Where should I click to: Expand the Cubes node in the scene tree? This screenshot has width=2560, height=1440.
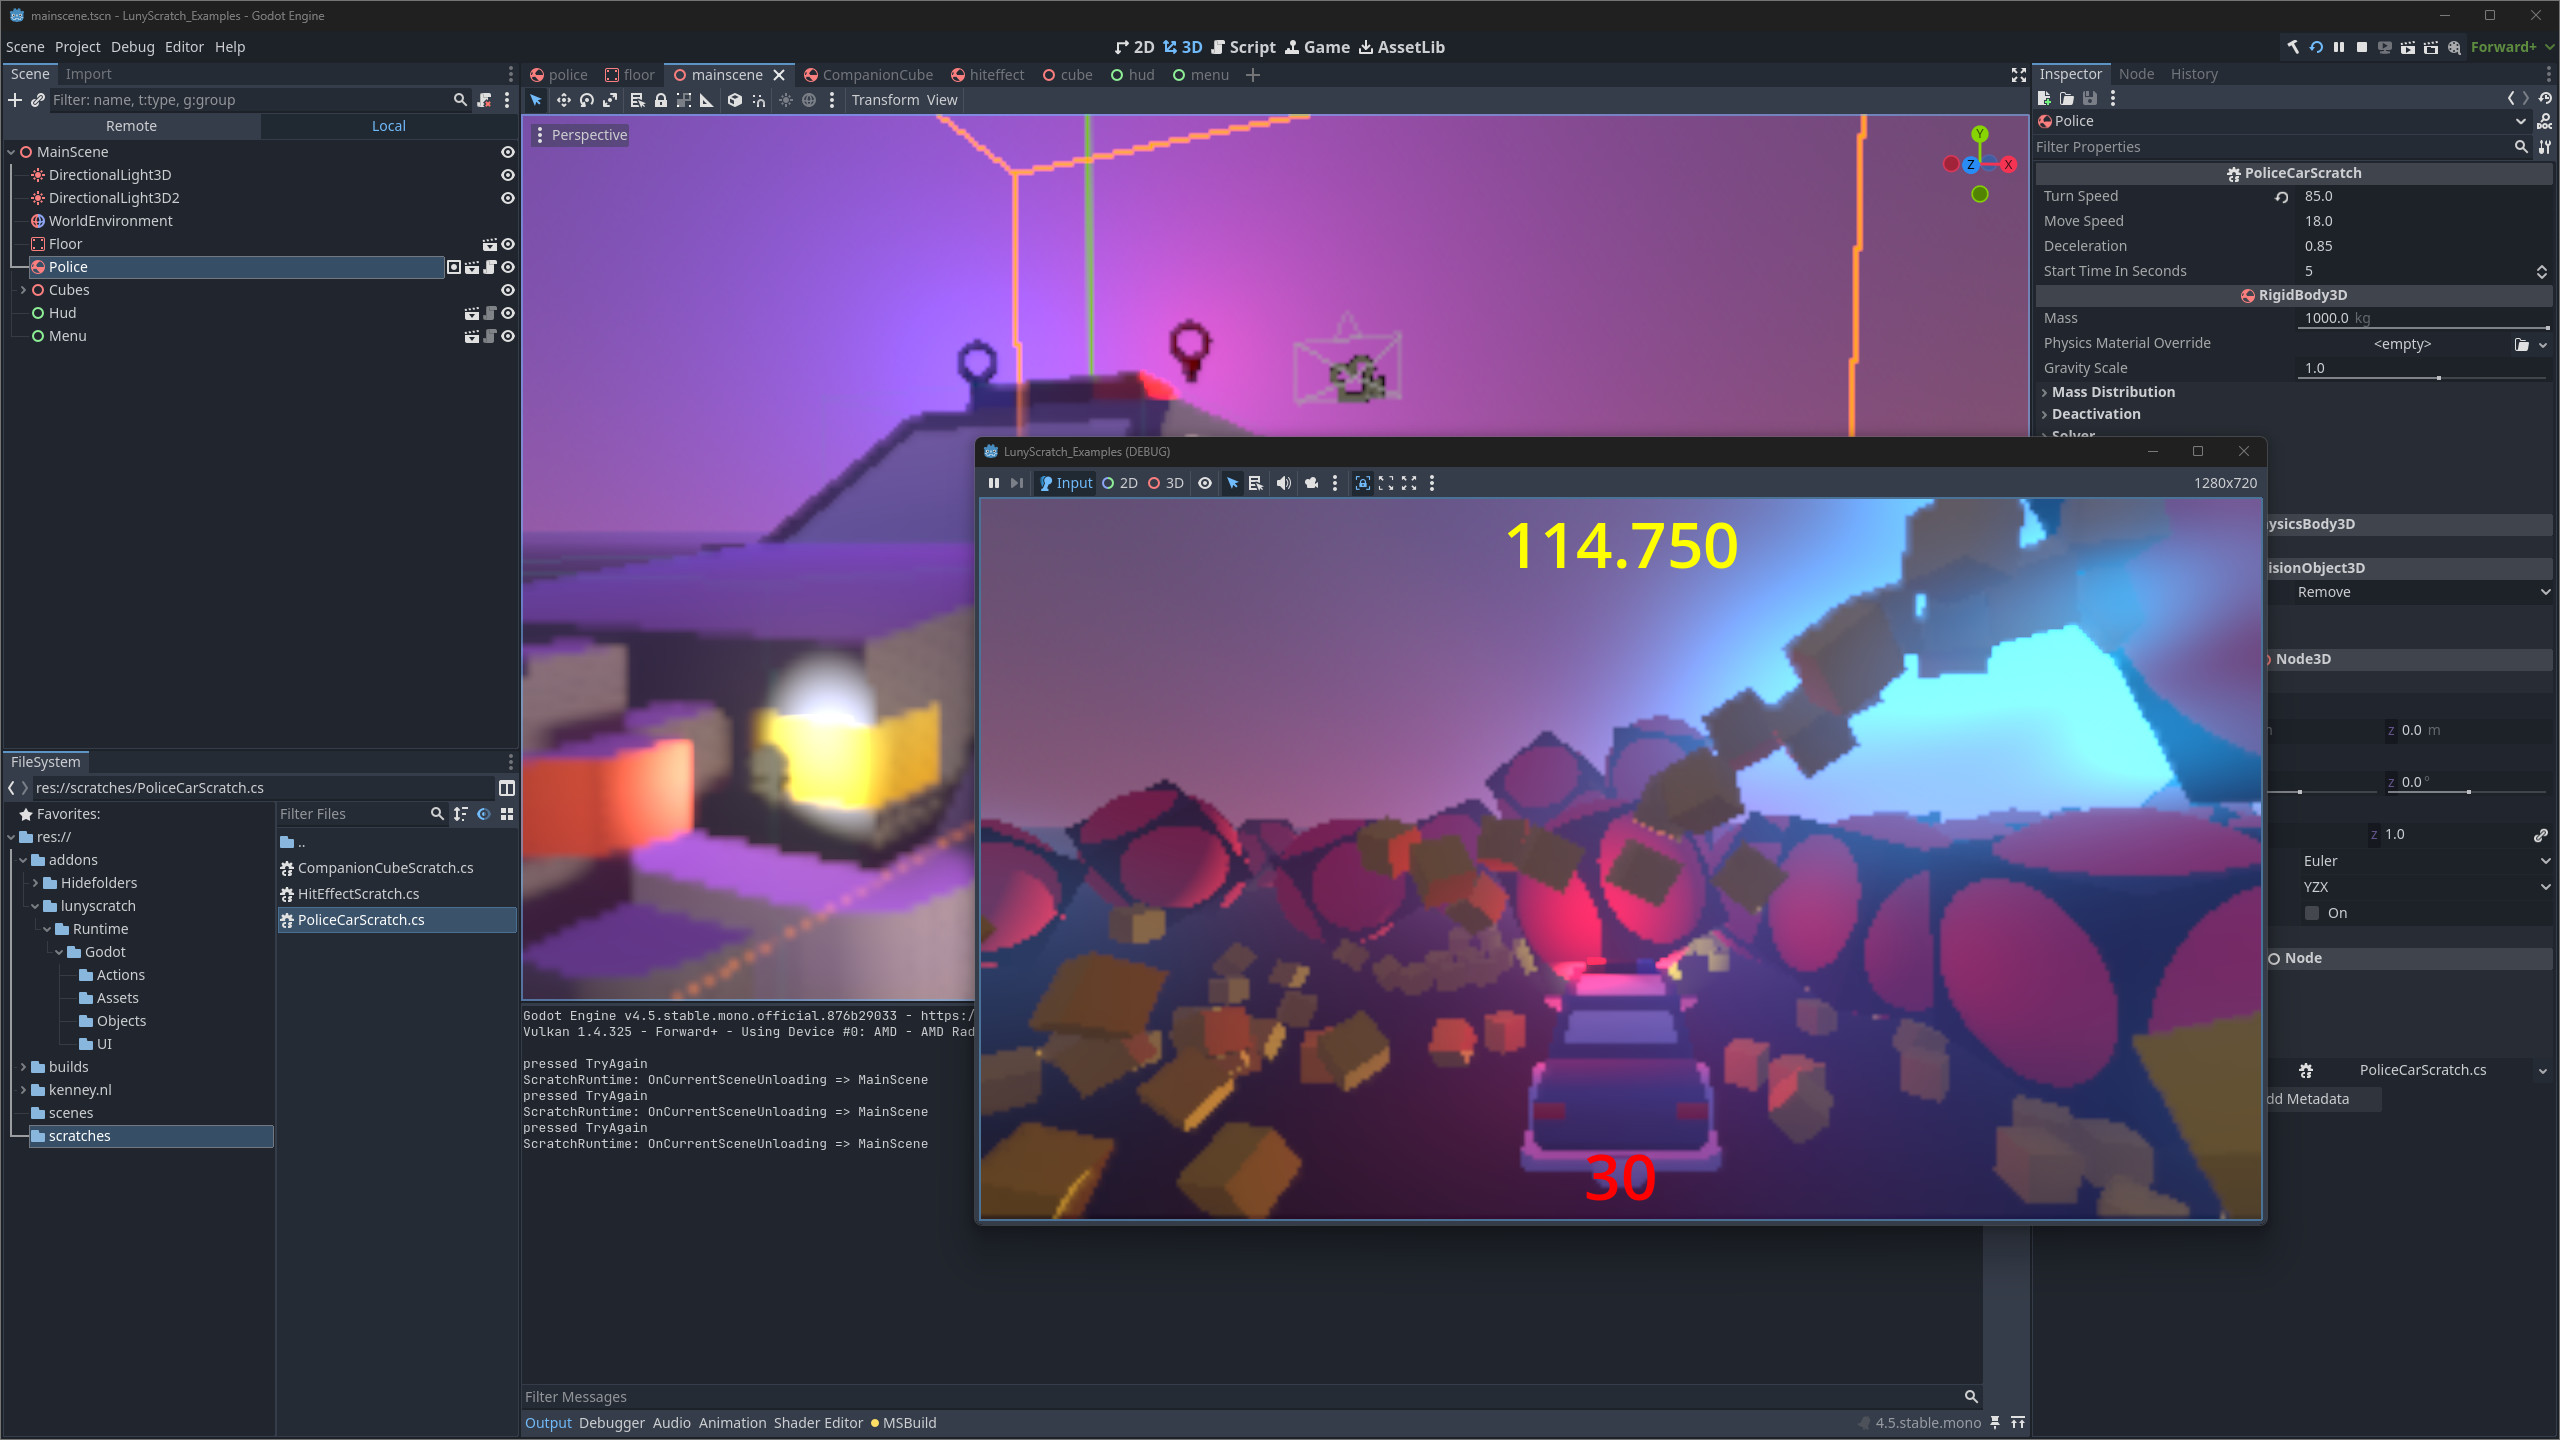click(23, 290)
